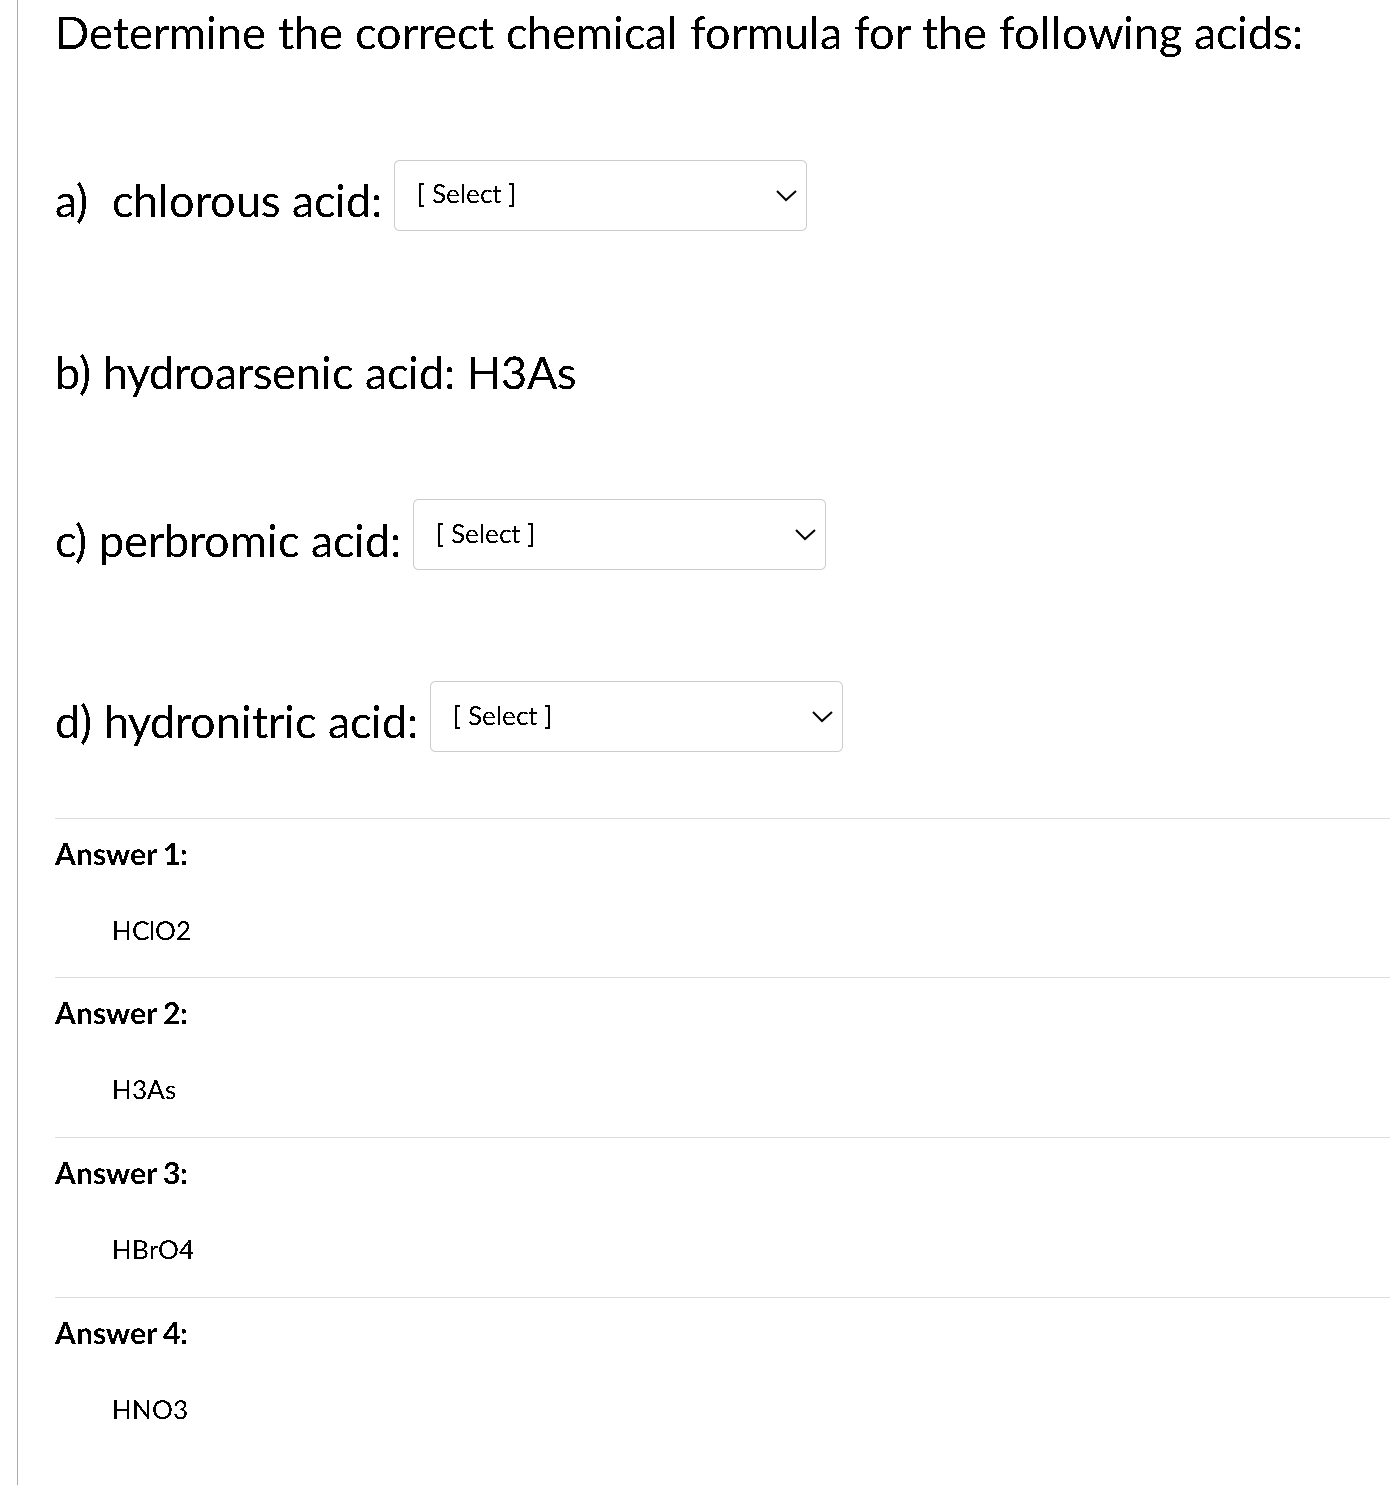The width and height of the screenshot is (1390, 1485).
Task: Click the HNO3 answer text
Action: tap(150, 1410)
